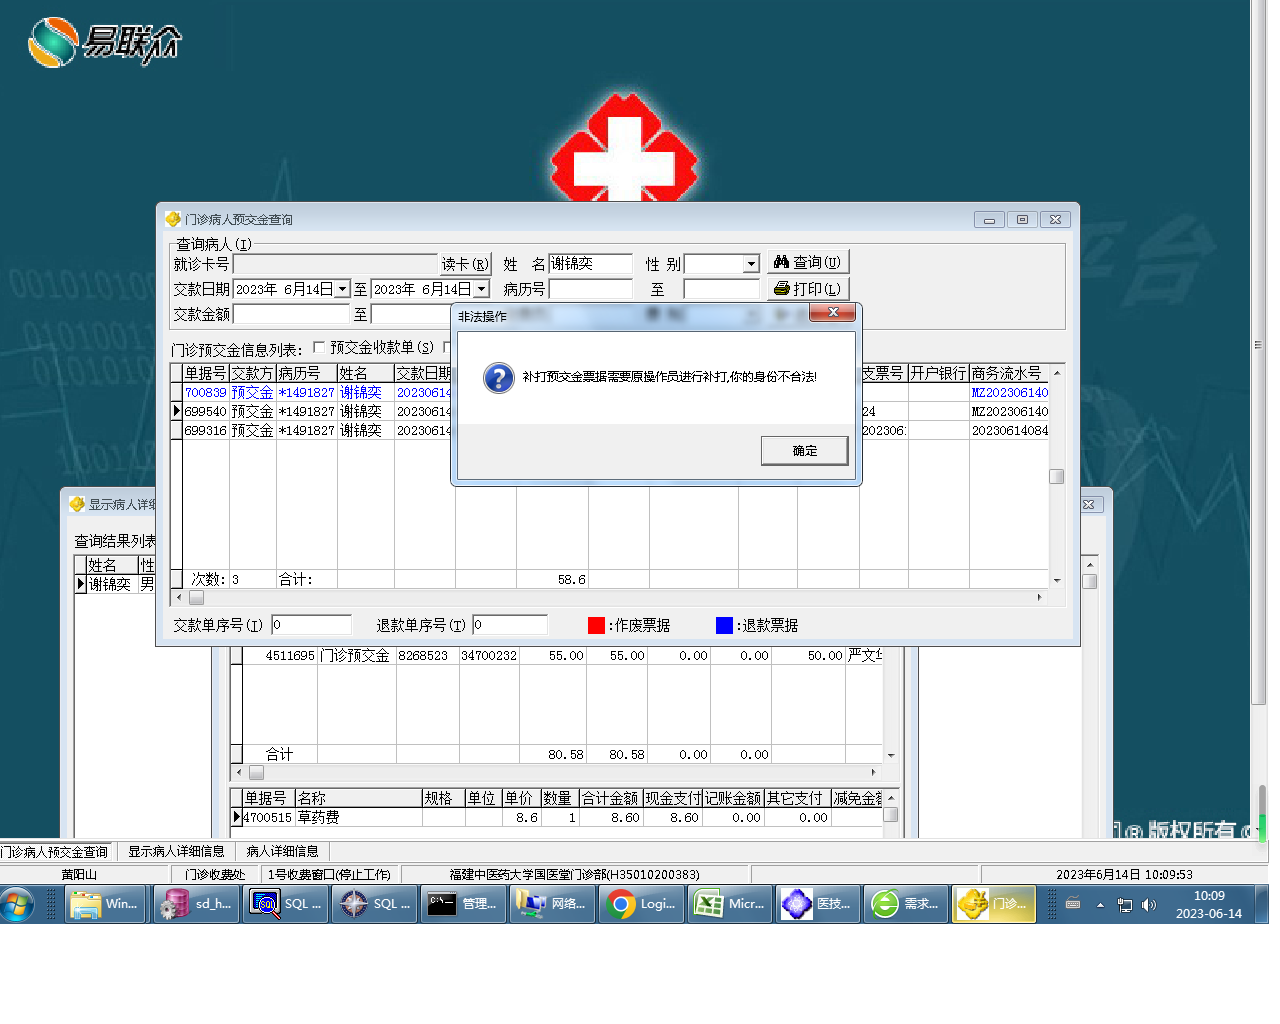Maximize the 门诊病人预交金查询 window

click(x=1022, y=219)
